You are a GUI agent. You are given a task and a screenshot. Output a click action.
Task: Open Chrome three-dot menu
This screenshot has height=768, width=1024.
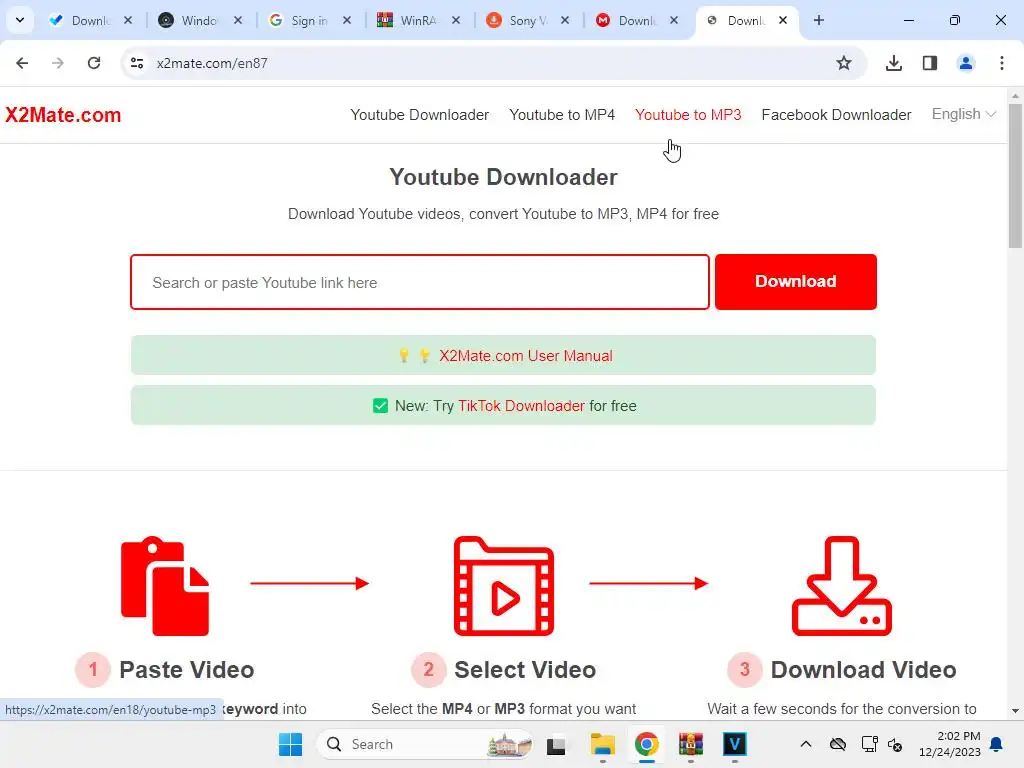pos(1002,63)
